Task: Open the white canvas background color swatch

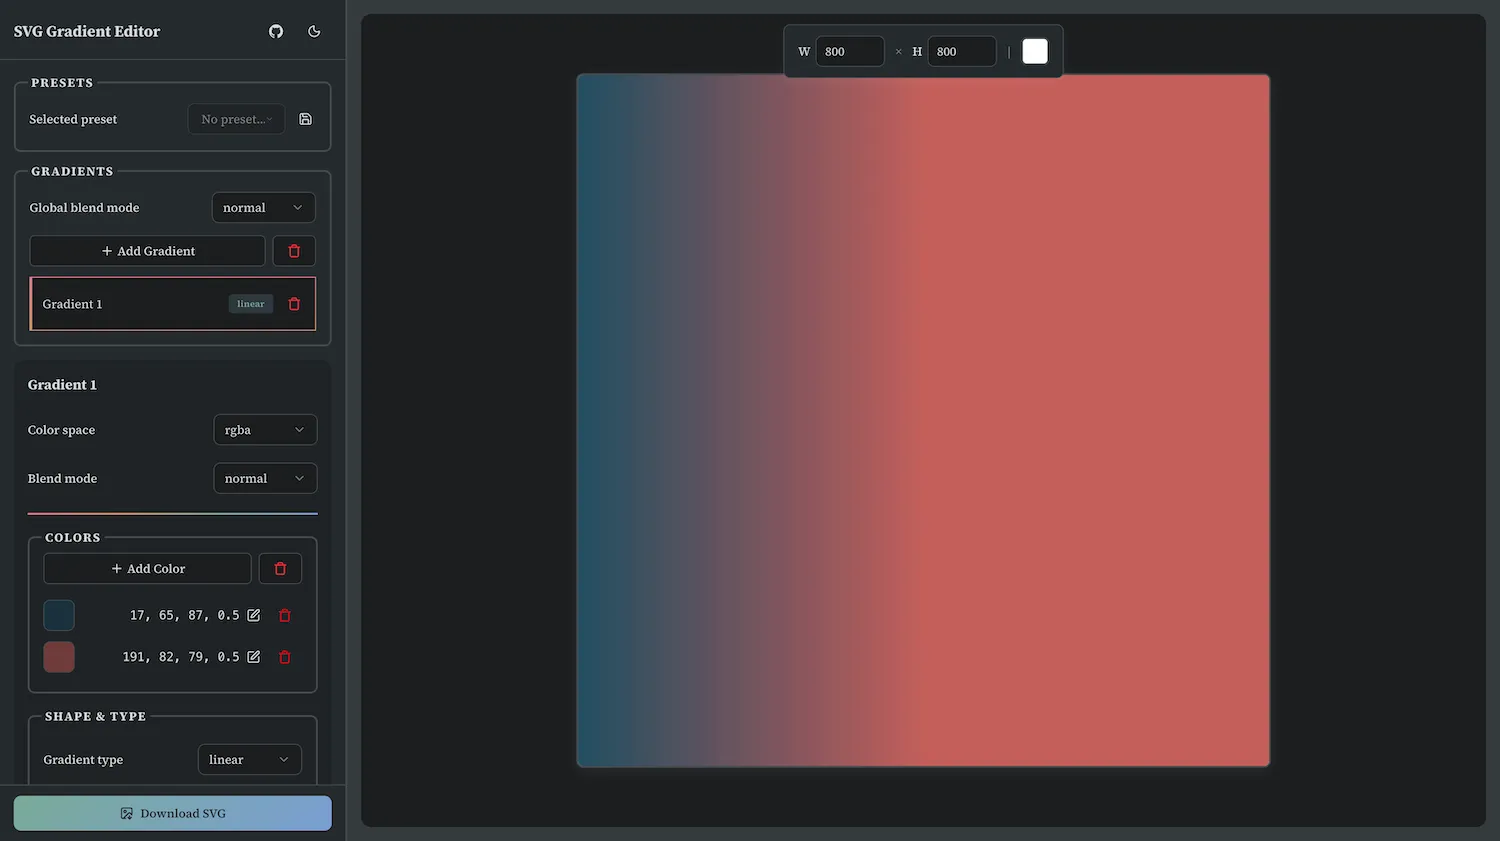Action: (1034, 50)
